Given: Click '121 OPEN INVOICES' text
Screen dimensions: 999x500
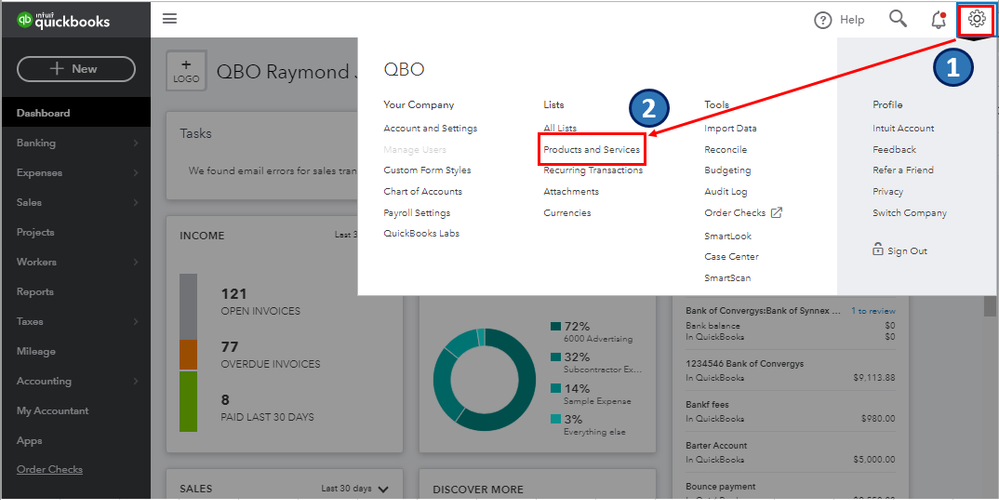Looking at the screenshot, I should (x=260, y=302).
